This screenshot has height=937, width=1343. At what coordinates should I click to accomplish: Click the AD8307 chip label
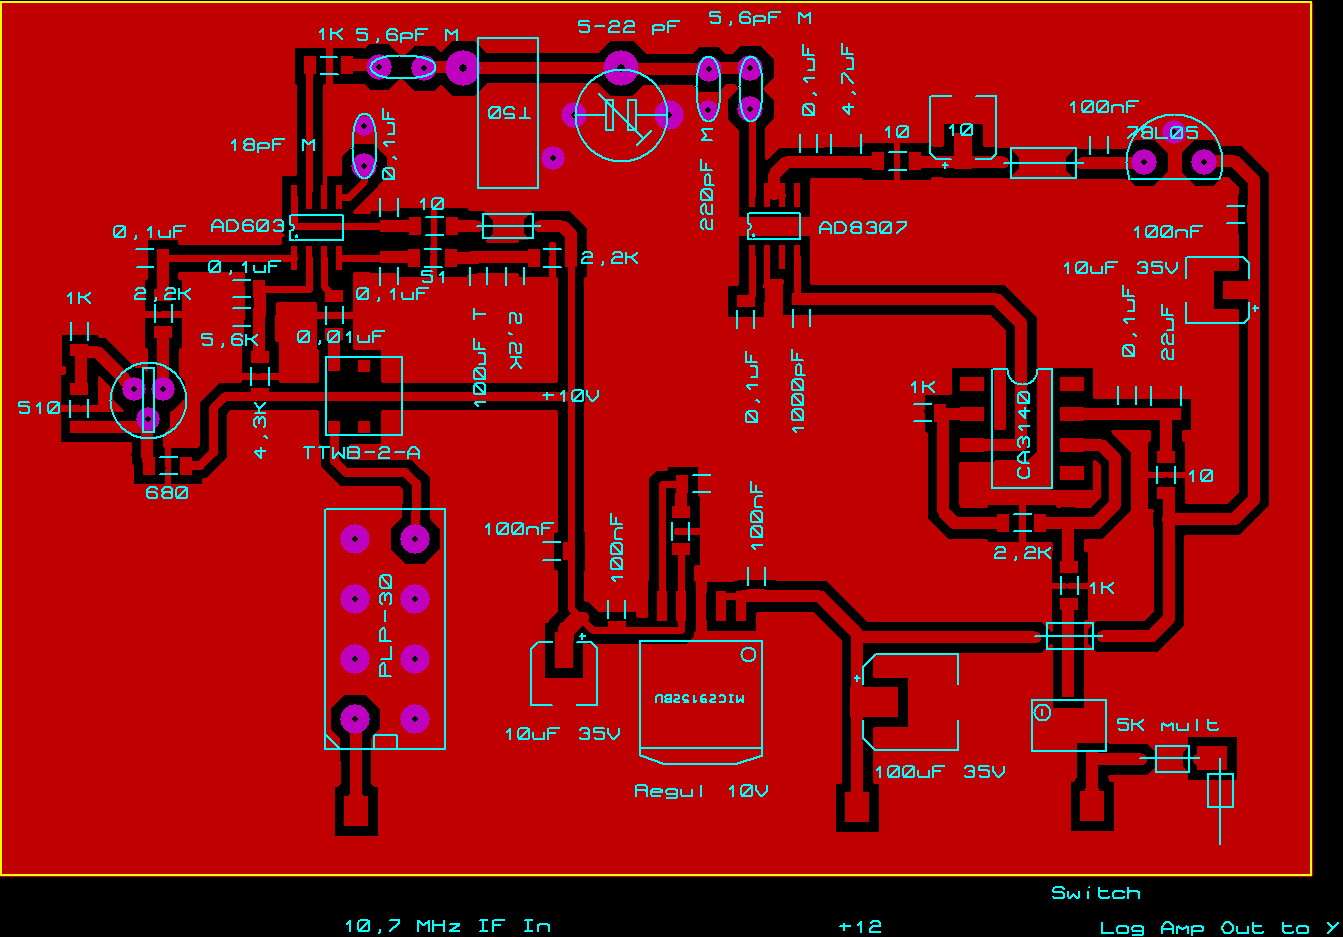[862, 227]
